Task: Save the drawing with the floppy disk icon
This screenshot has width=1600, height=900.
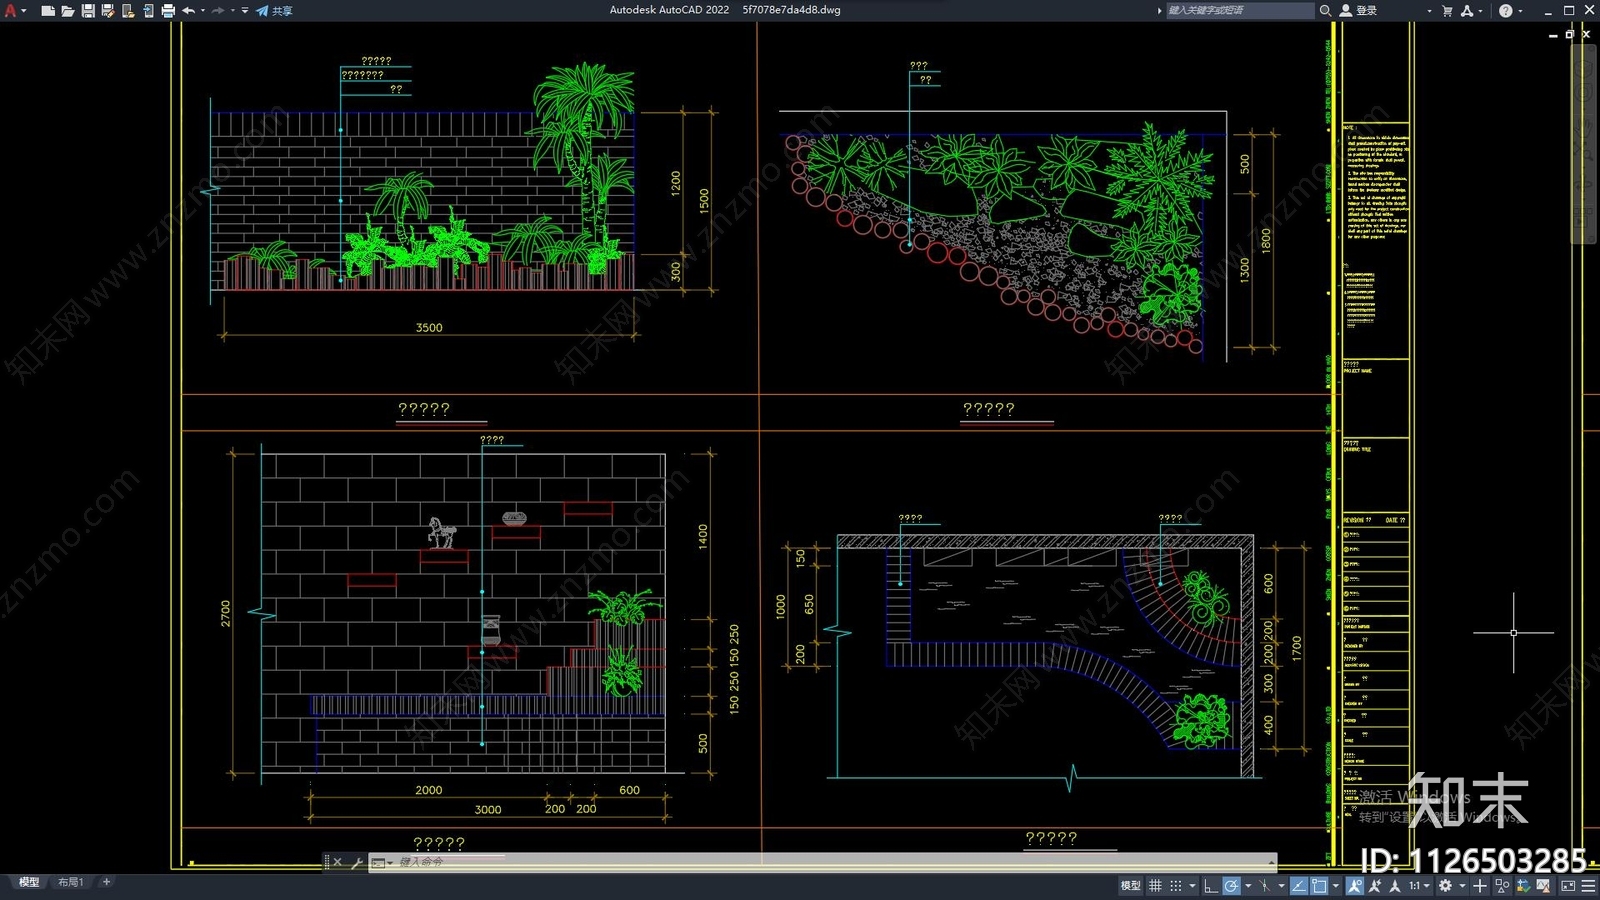Action: coord(88,11)
